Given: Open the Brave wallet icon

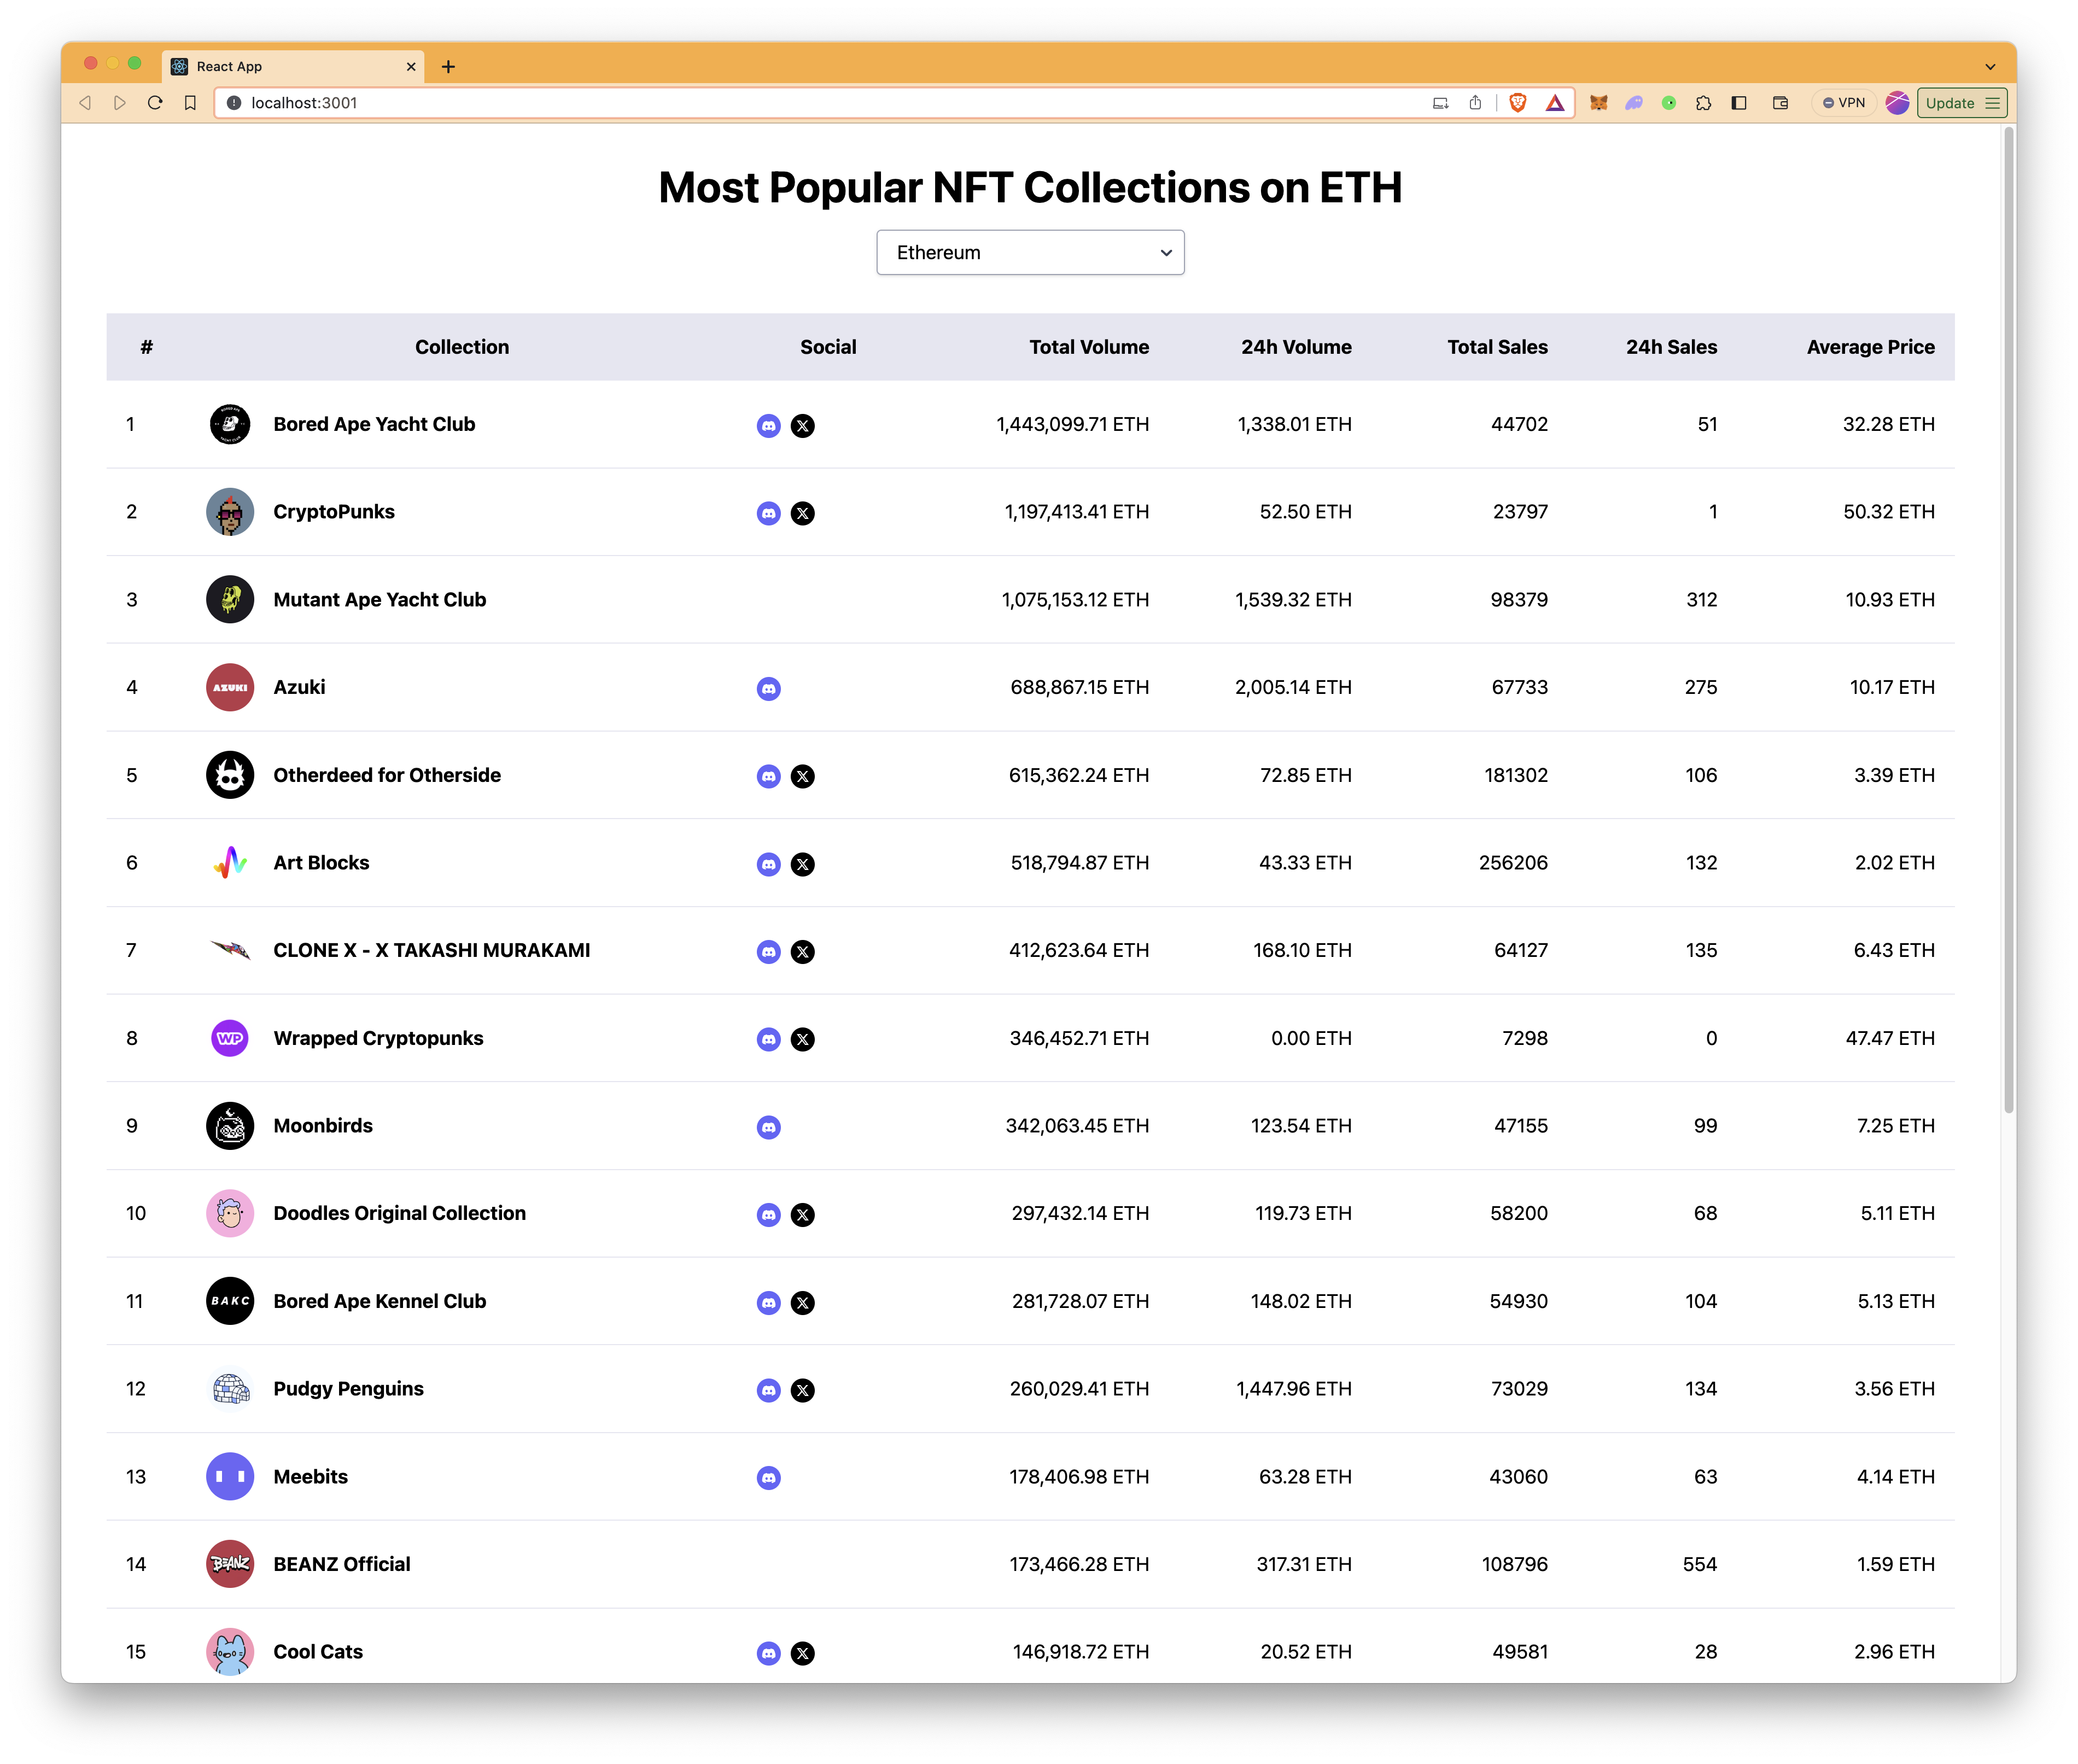Looking at the screenshot, I should [1780, 102].
